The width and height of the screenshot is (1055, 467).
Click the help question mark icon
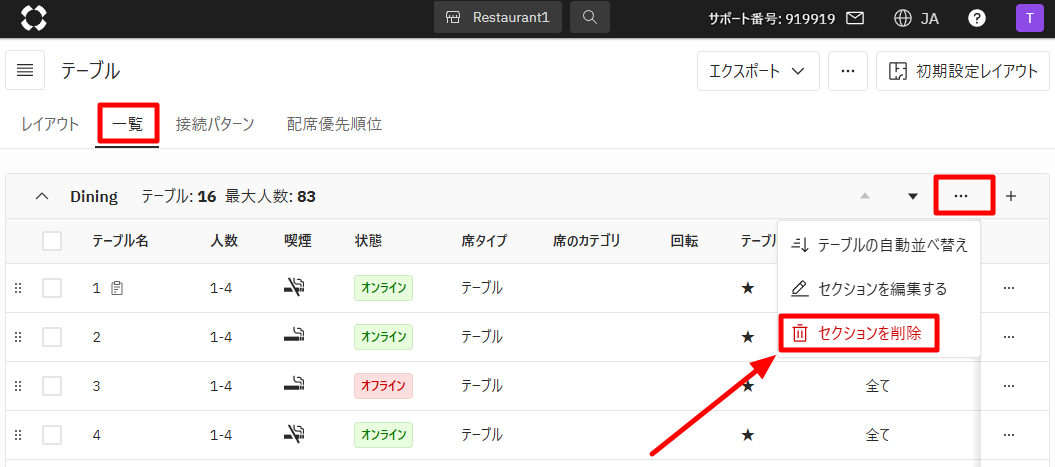click(977, 18)
